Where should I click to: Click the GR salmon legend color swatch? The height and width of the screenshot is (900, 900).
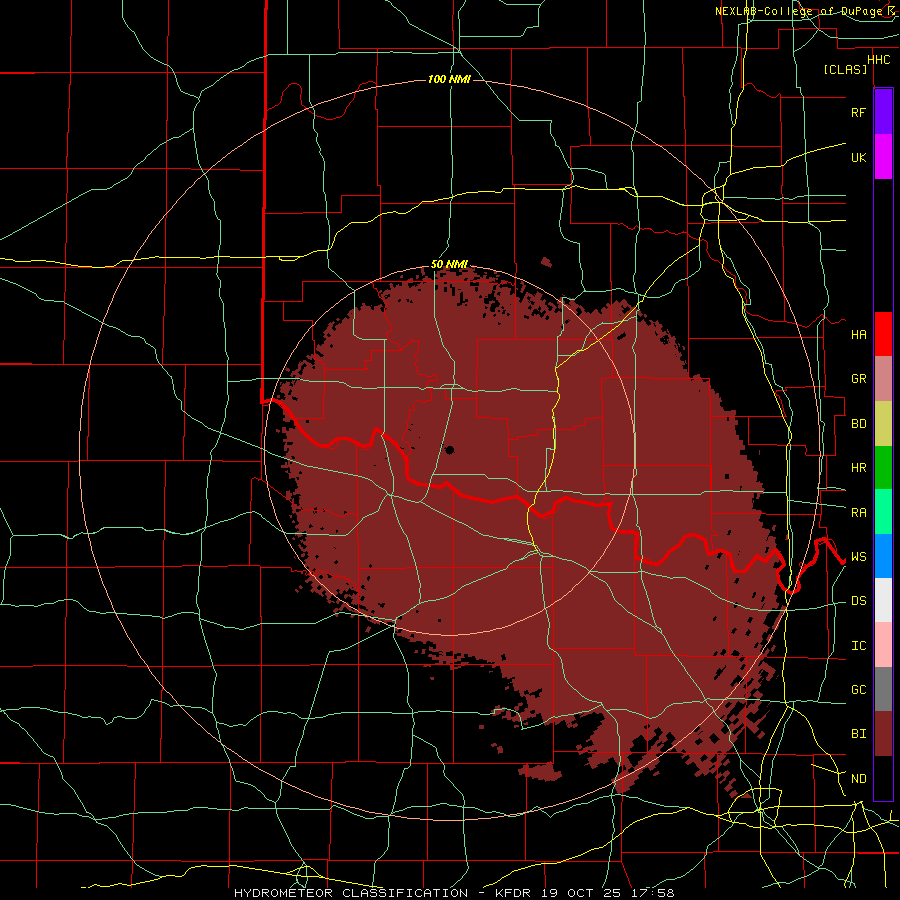pos(883,379)
